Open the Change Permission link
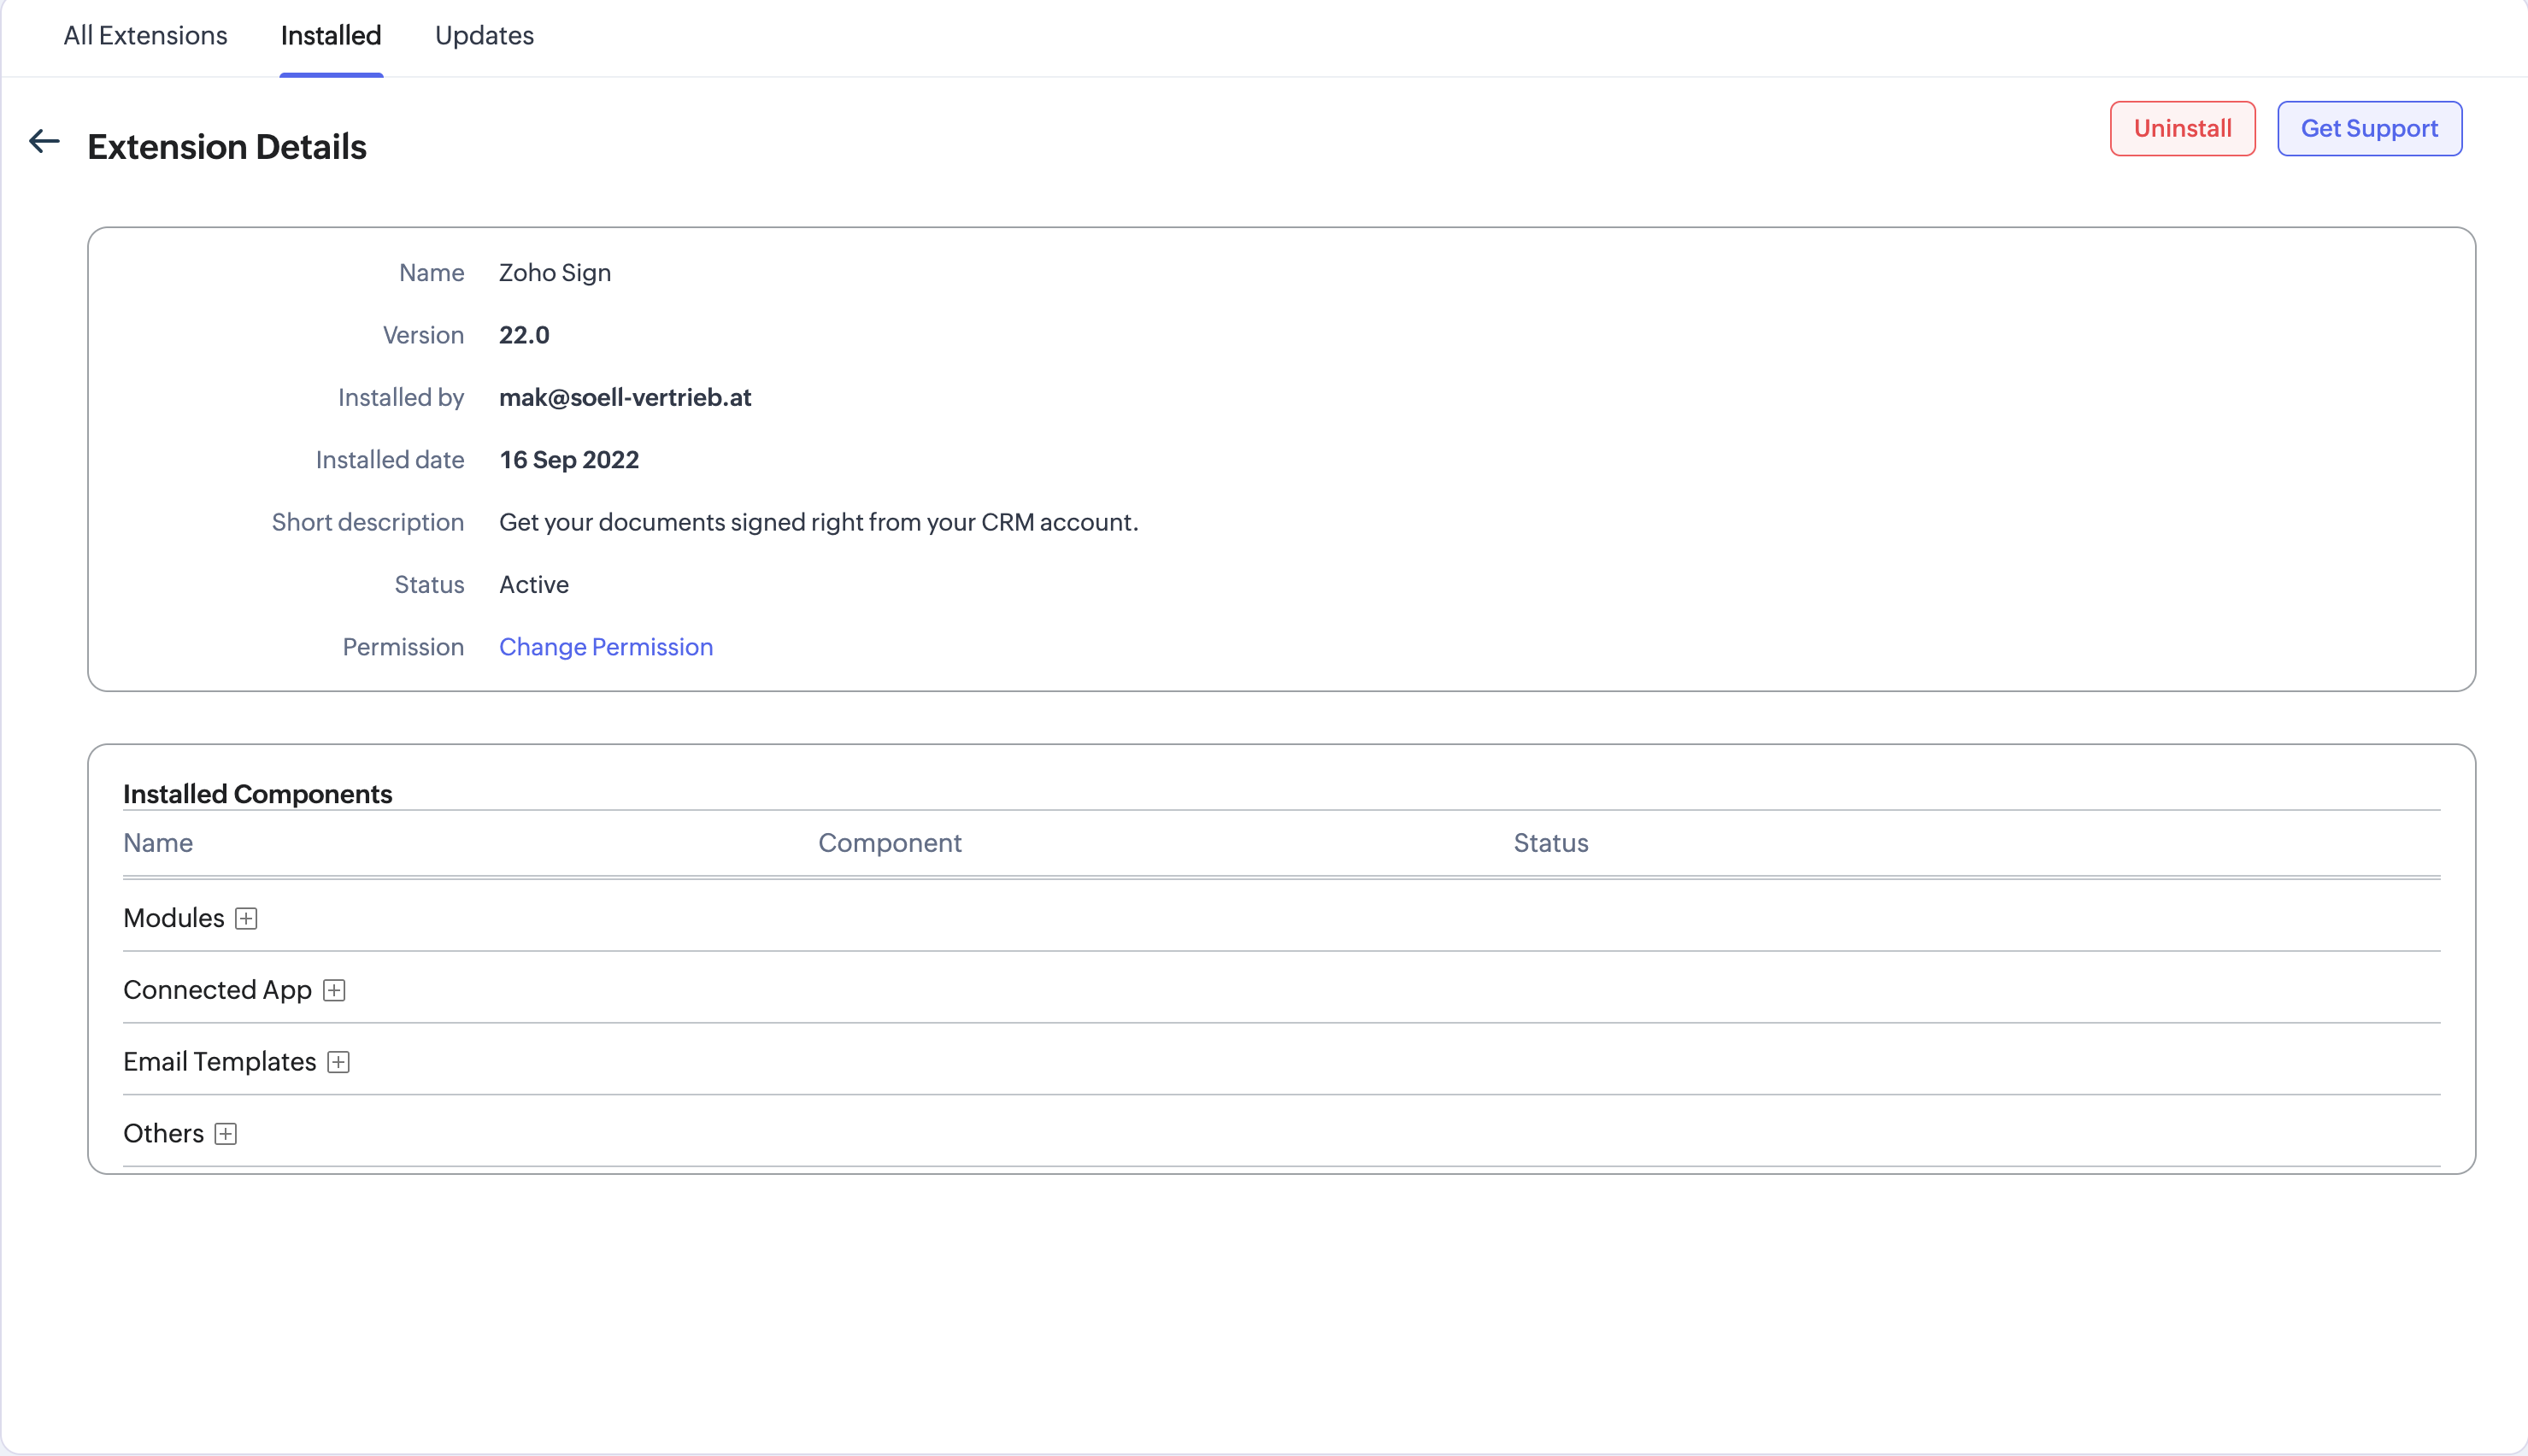Screen dimensions: 2528x1456 [x=606, y=647]
